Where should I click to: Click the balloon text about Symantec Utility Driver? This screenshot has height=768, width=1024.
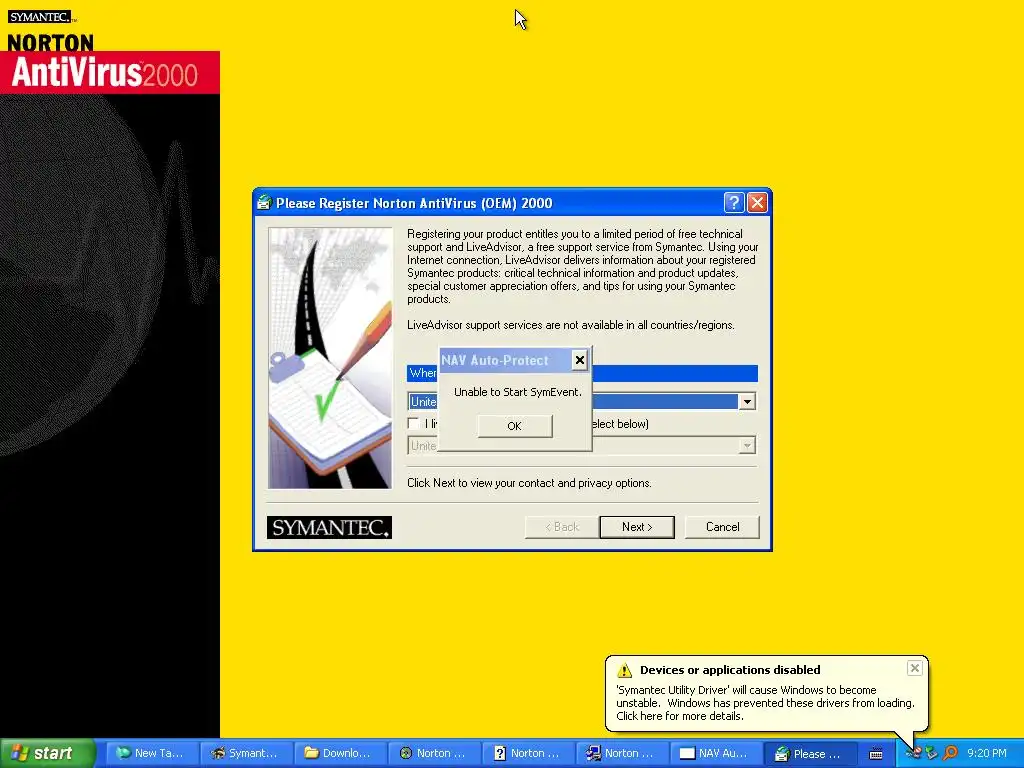click(x=765, y=703)
